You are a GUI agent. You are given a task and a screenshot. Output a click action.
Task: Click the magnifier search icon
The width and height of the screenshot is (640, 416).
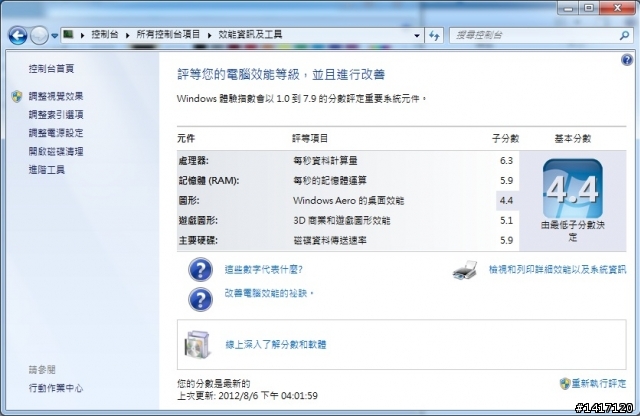[x=624, y=36]
